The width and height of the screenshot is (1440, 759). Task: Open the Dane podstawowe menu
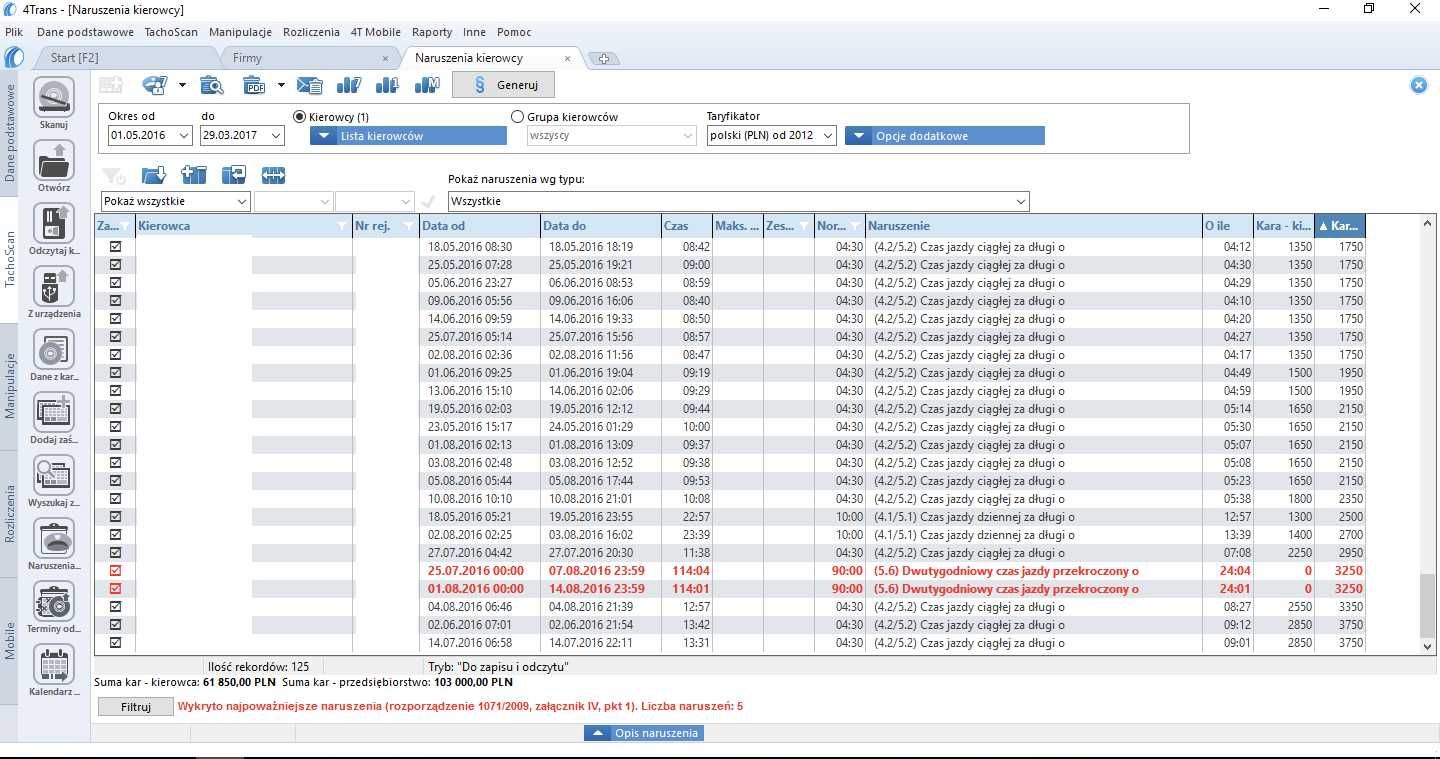coord(85,32)
